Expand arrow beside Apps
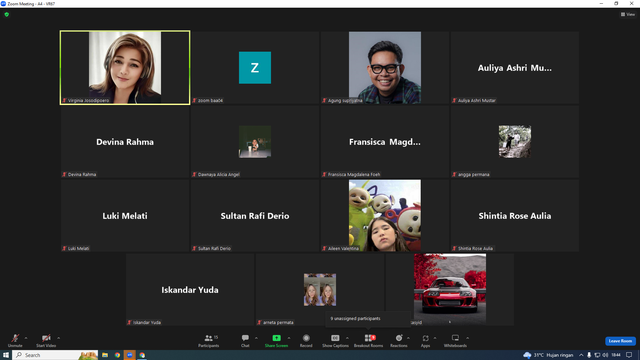This screenshot has width=640, height=360. pyautogui.click(x=435, y=338)
